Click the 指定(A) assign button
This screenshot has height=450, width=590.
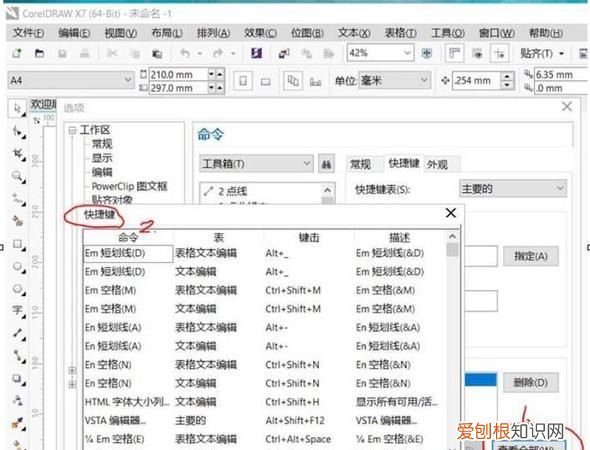click(x=531, y=256)
